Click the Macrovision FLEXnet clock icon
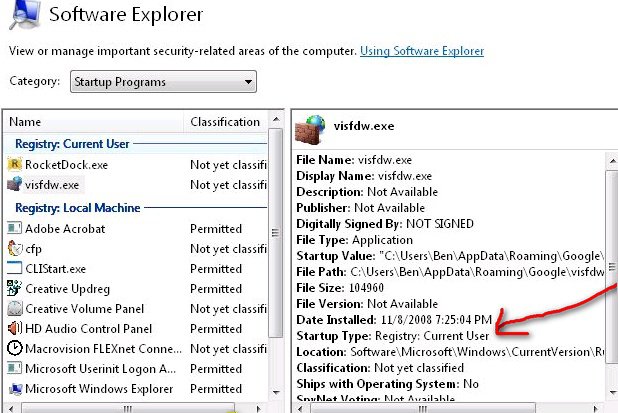The height and width of the screenshot is (413, 618). pos(15,348)
